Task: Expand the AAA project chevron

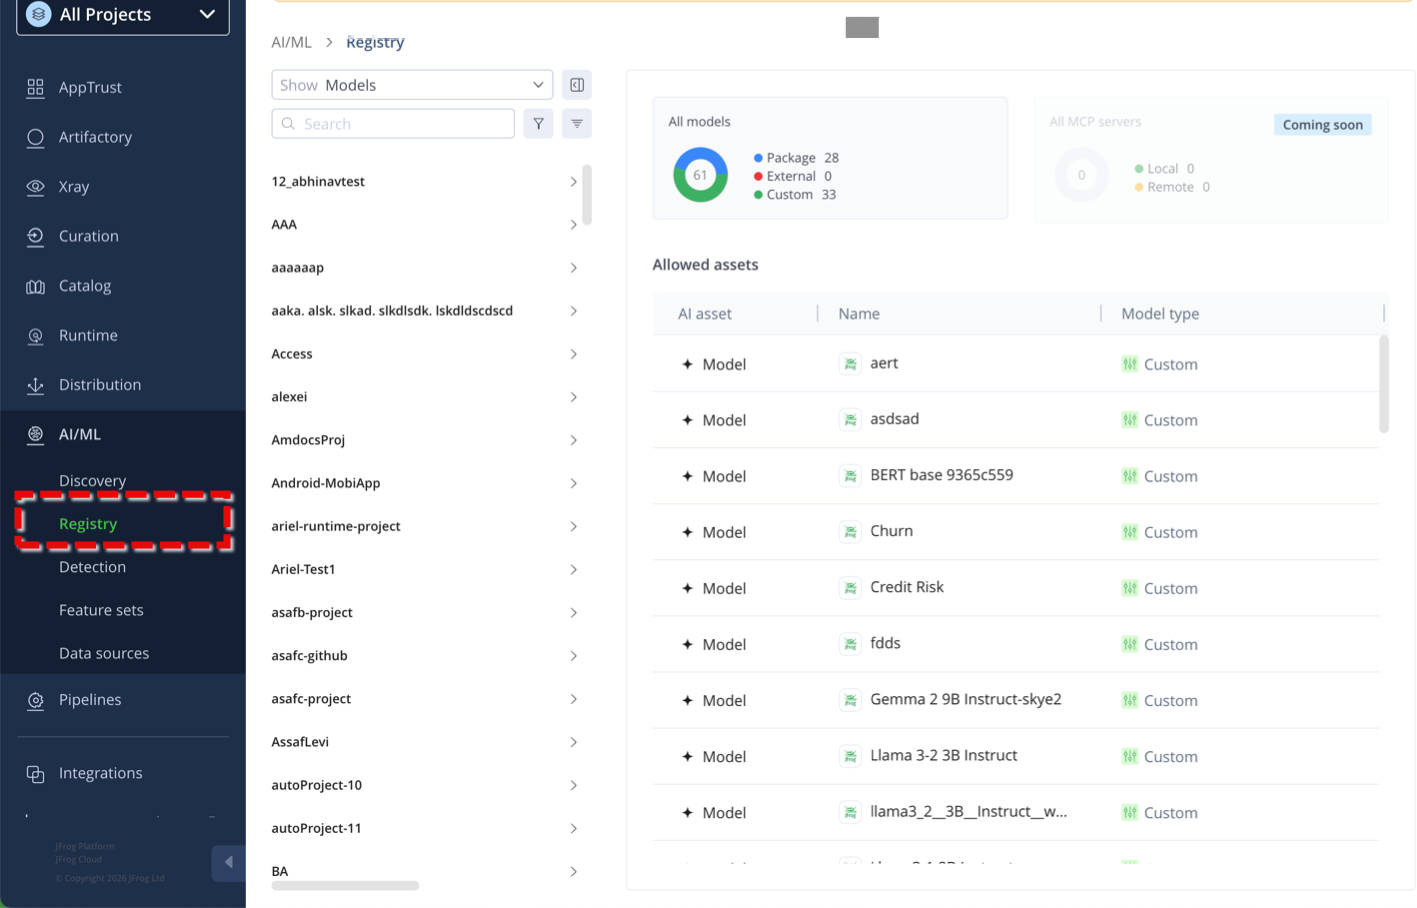Action: coord(573,225)
